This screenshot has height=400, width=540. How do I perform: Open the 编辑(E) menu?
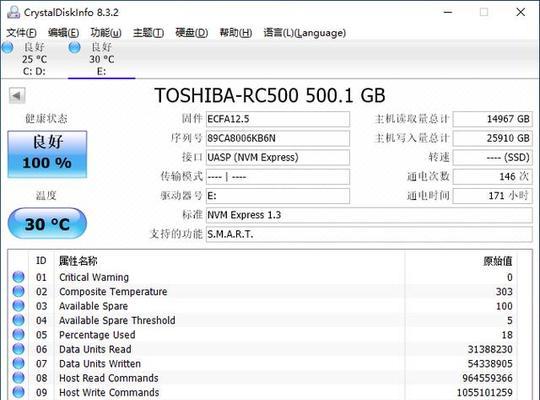click(x=63, y=33)
